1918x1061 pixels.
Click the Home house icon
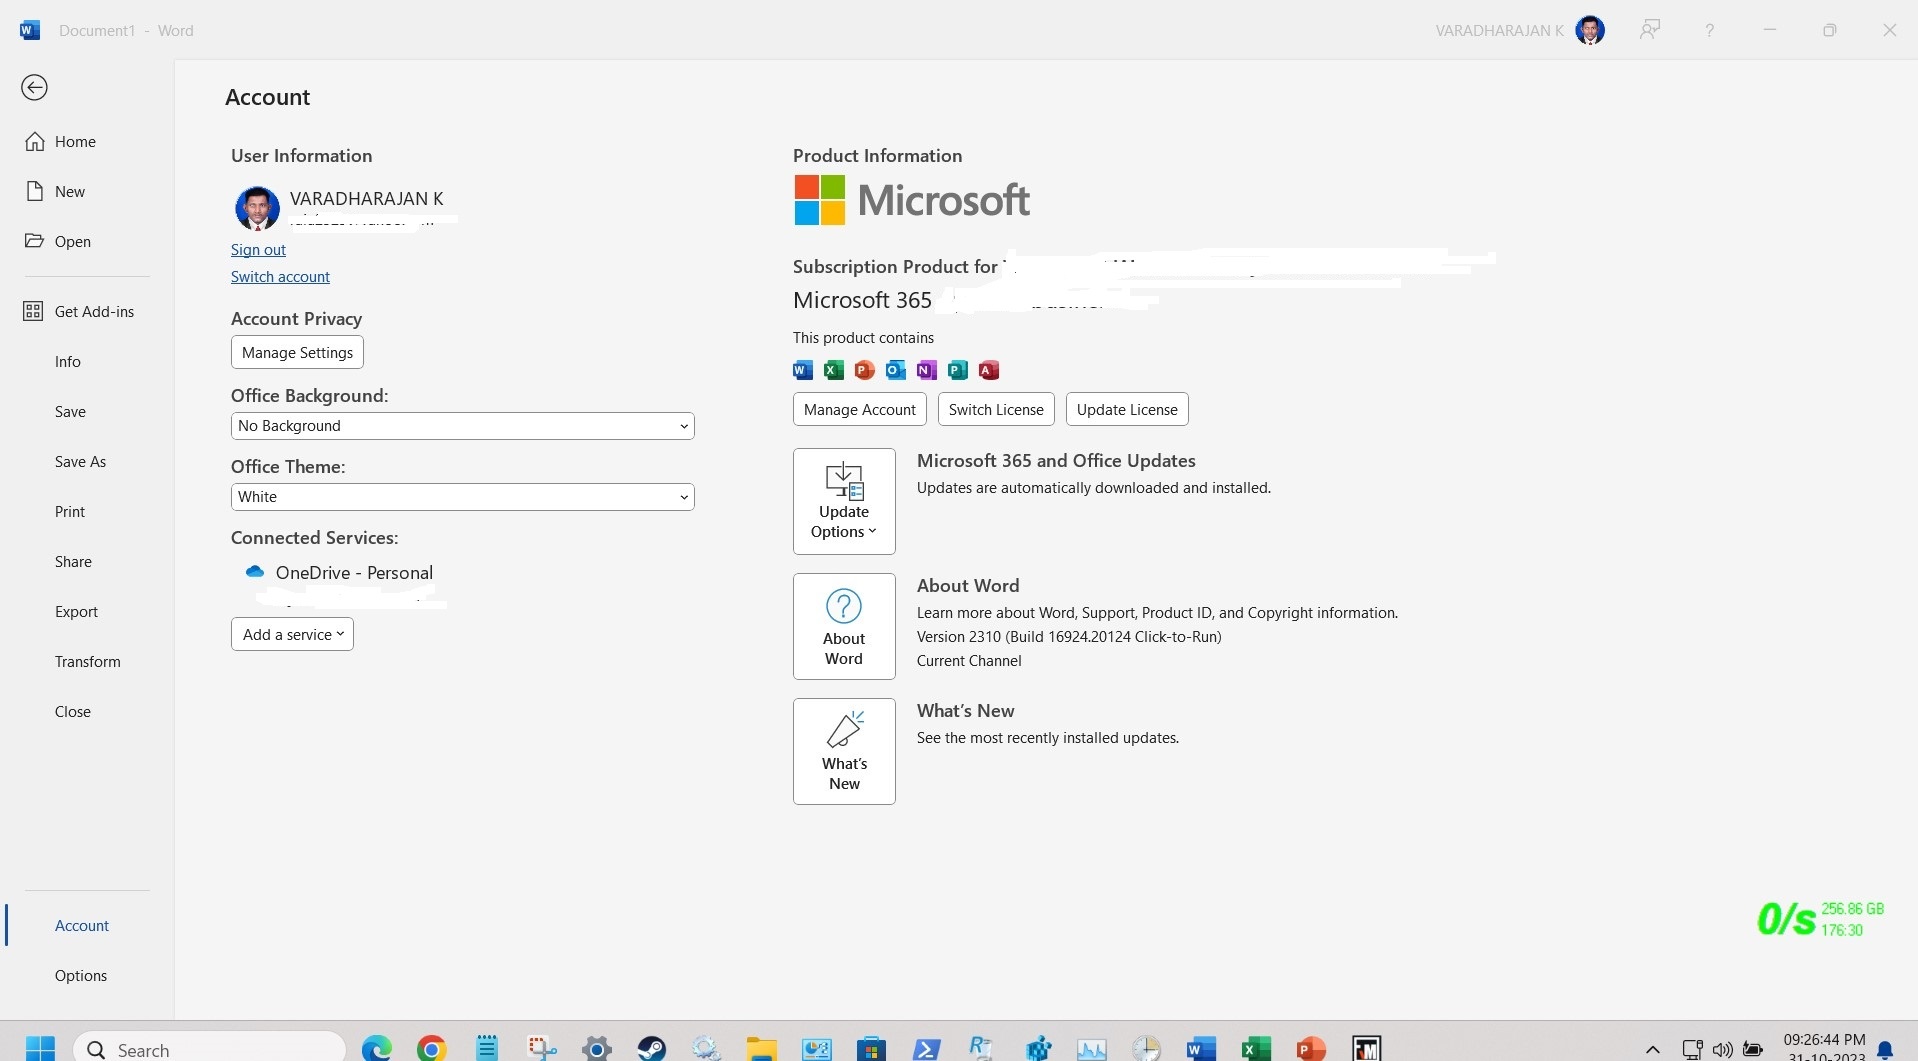pyautogui.click(x=34, y=142)
